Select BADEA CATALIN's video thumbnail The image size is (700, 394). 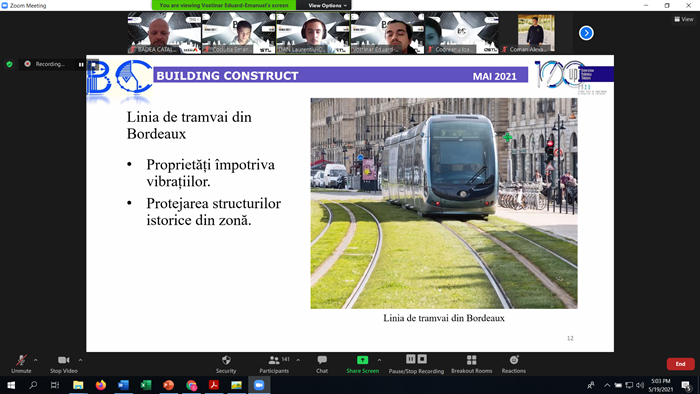pos(164,33)
